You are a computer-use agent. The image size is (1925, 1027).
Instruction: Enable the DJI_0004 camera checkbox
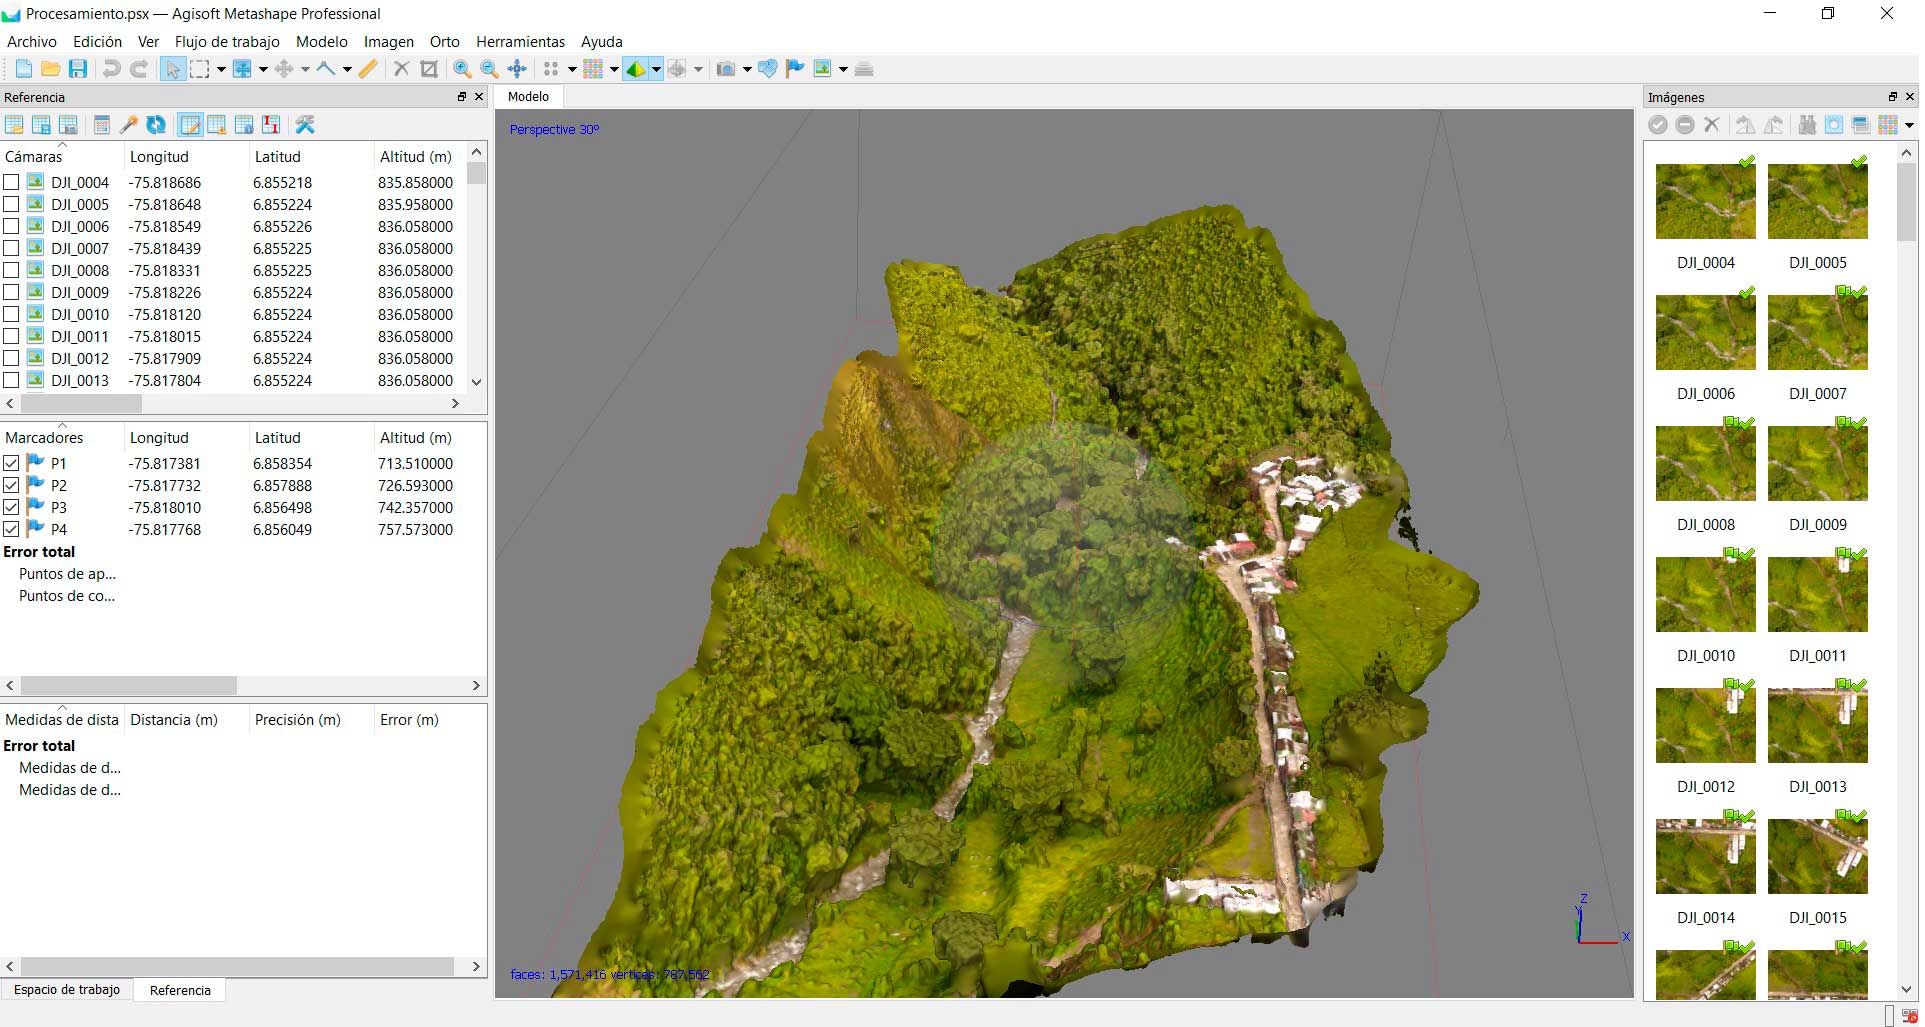tap(11, 182)
